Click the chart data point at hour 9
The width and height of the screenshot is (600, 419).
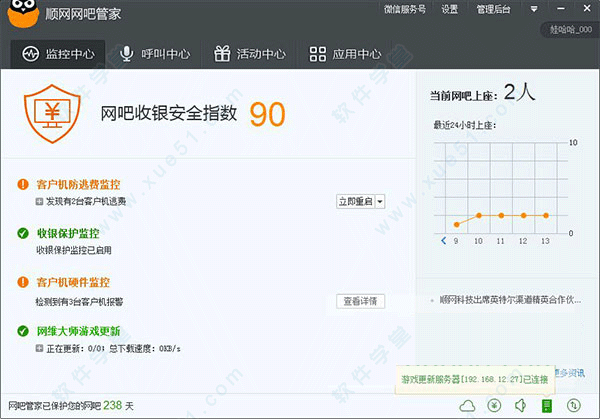456,225
